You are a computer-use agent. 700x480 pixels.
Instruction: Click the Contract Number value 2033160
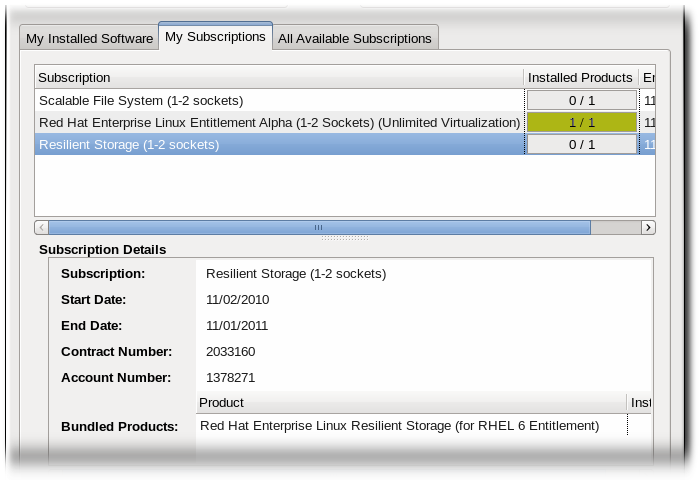point(230,351)
